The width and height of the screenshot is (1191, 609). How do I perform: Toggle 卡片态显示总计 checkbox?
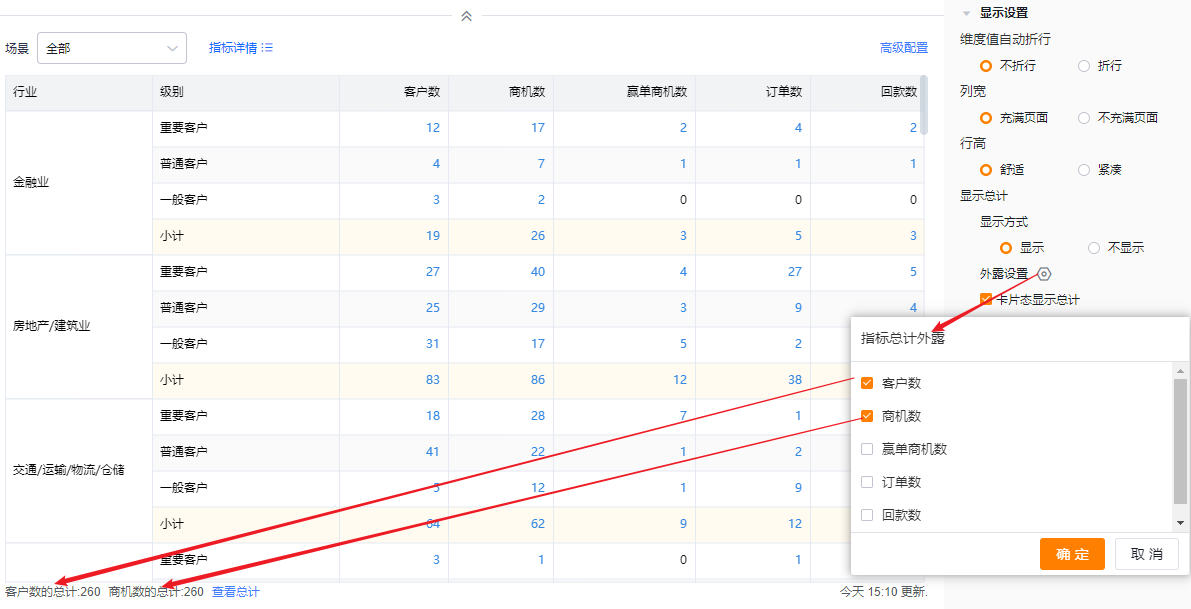coord(986,299)
